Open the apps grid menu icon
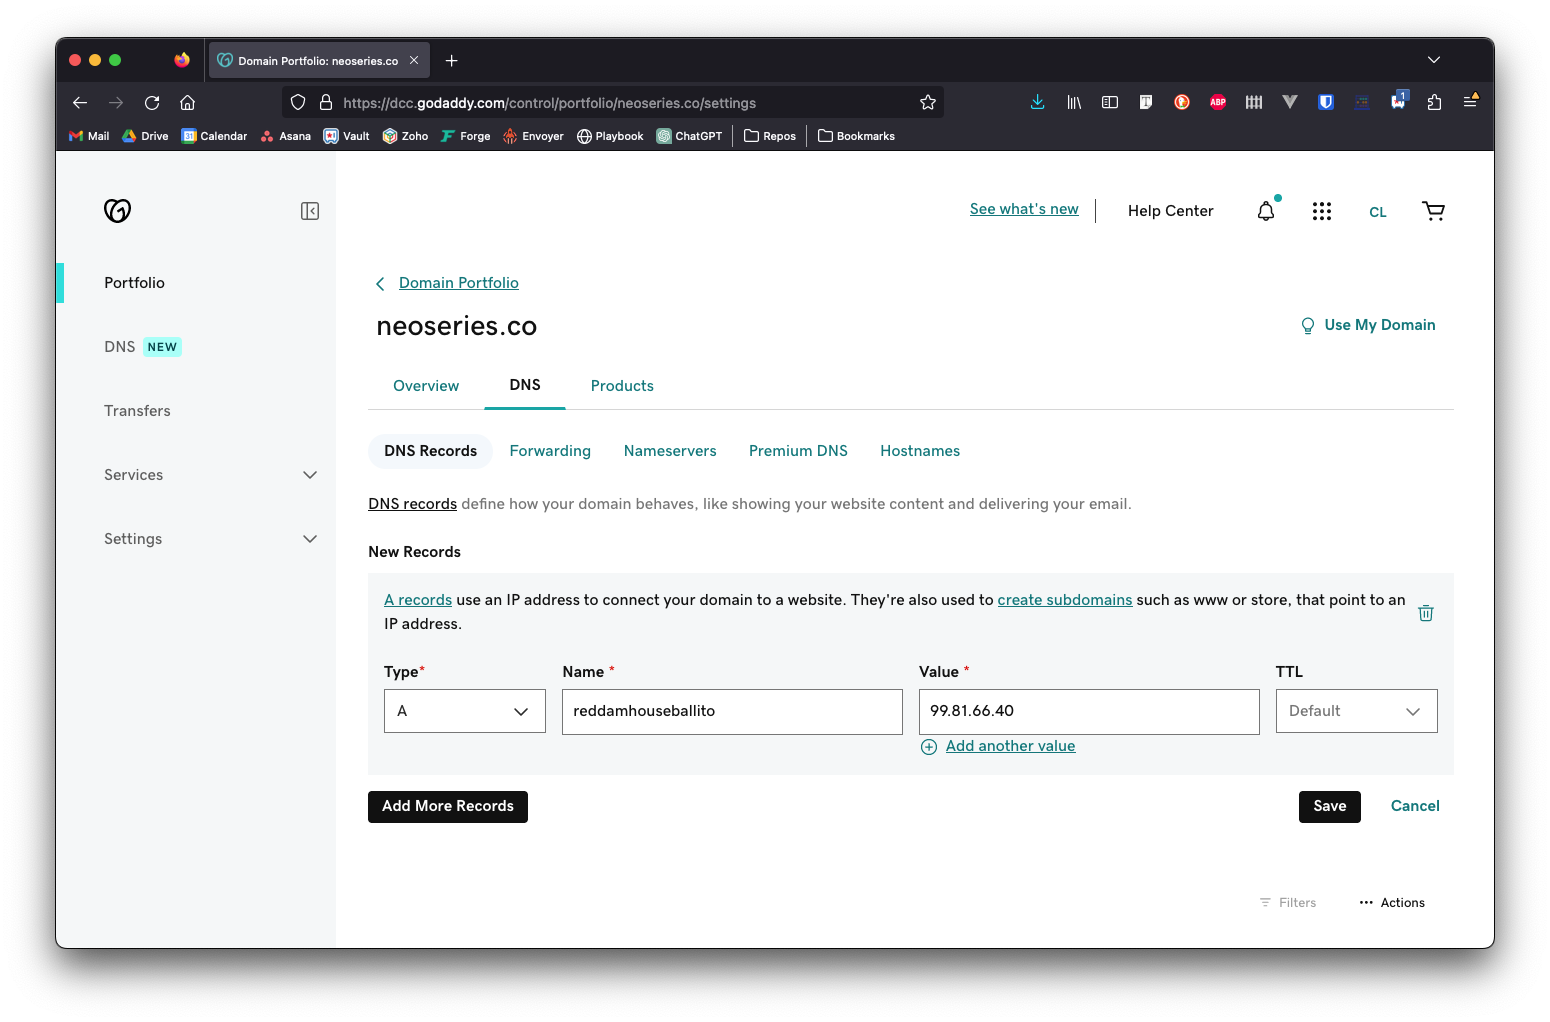 coord(1322,211)
